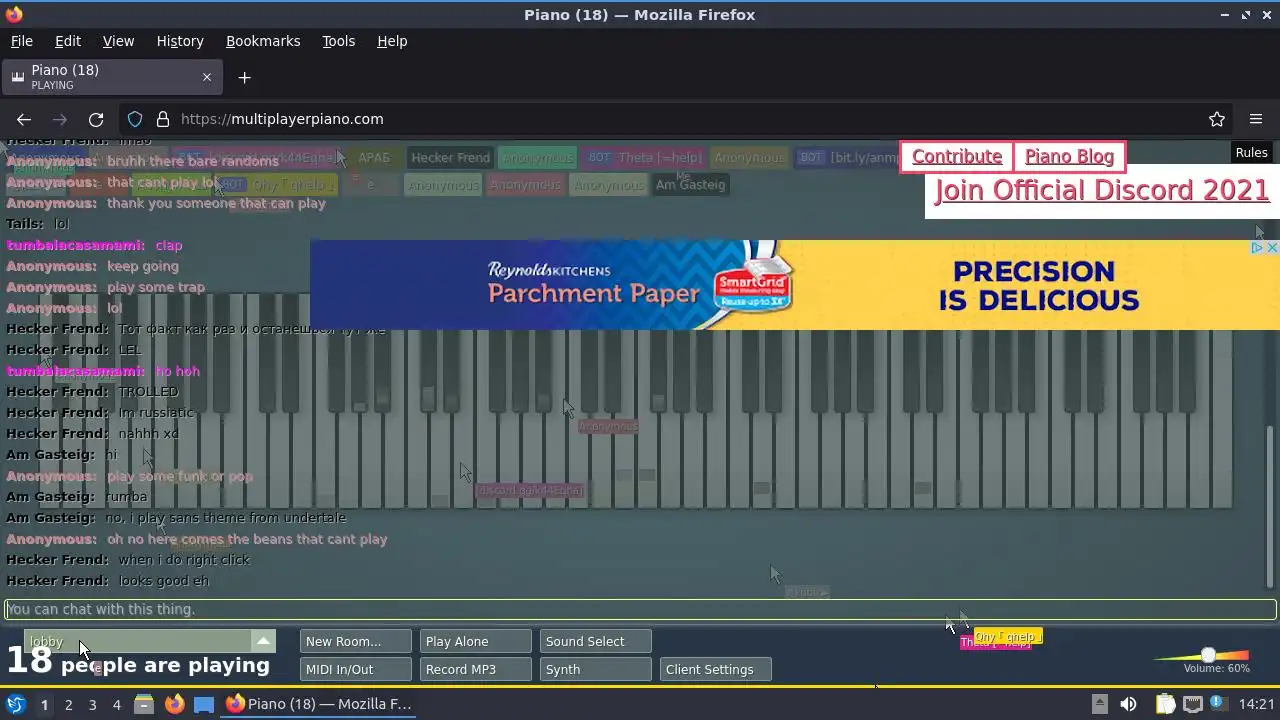Screen dimensions: 1280x720
Task: Open the system start menu icon in the taskbar
Action: click(x=16, y=704)
